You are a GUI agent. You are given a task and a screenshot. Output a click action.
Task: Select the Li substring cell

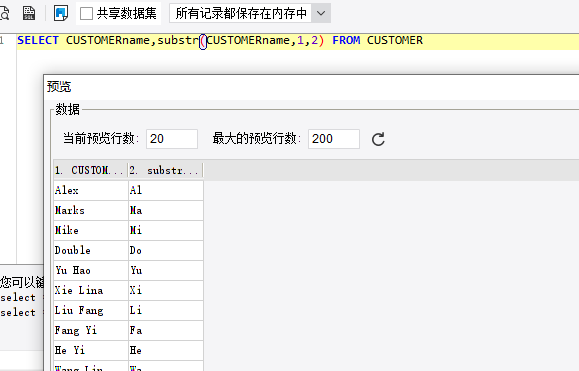[166, 310]
